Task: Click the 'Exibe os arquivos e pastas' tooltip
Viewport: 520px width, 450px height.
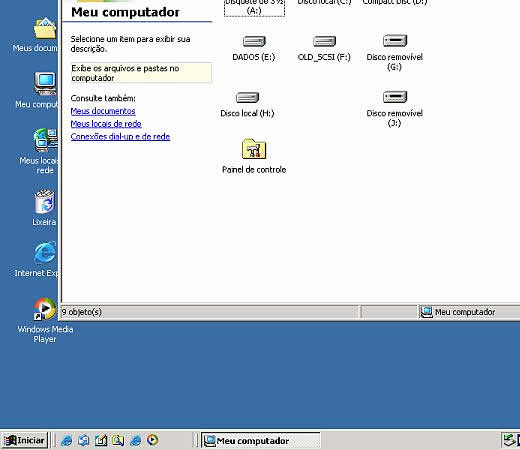Action: [141, 73]
